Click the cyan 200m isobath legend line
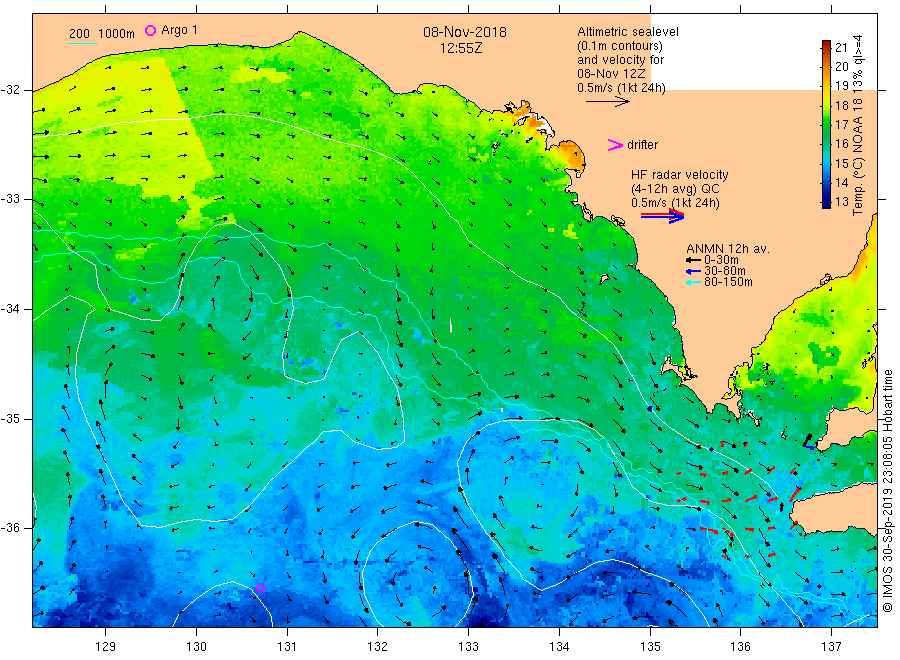900x660 pixels. pyautogui.click(x=83, y=43)
